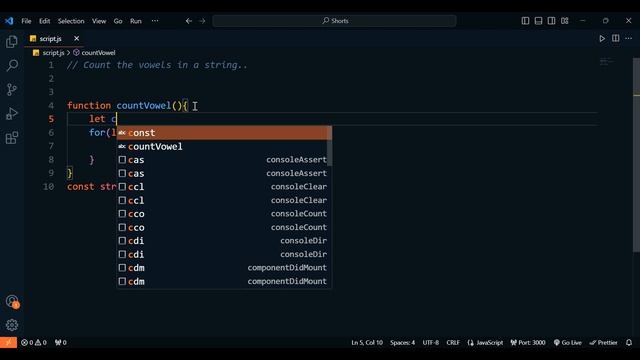Screen dimensions: 640x360
Task: Open editor More Actions ellipsis
Action: (x=629, y=38)
